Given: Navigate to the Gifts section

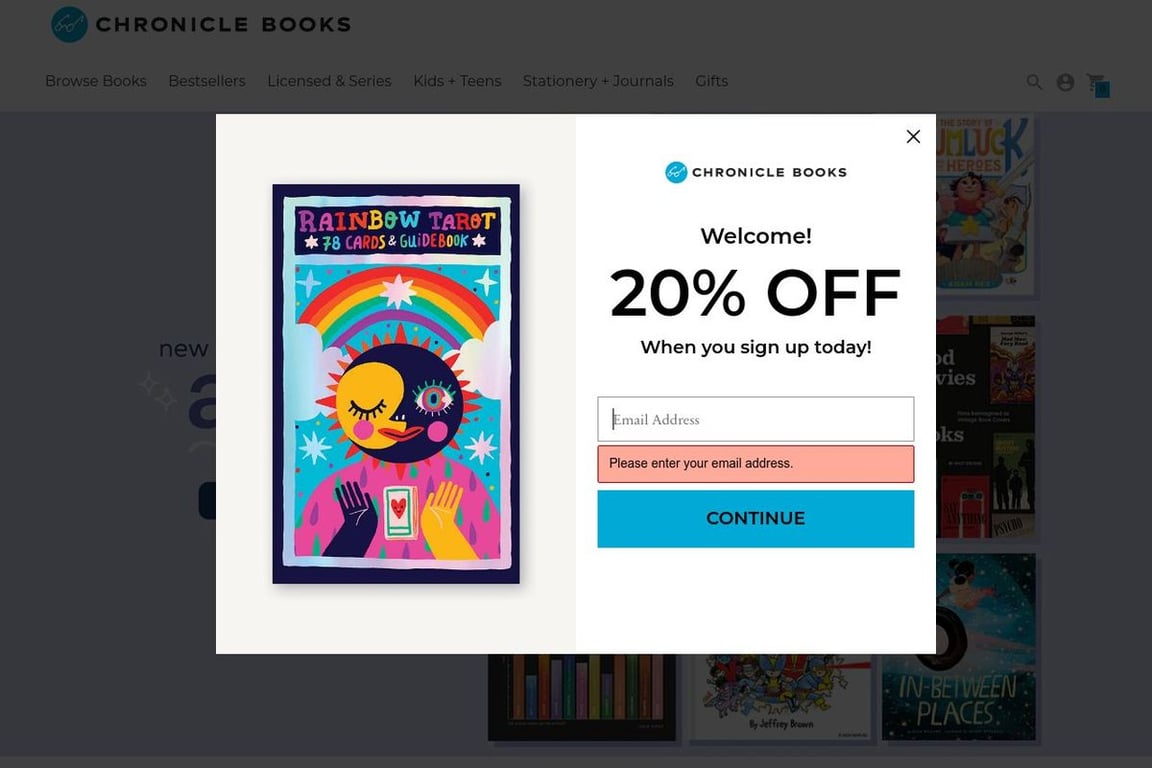Looking at the screenshot, I should [712, 81].
